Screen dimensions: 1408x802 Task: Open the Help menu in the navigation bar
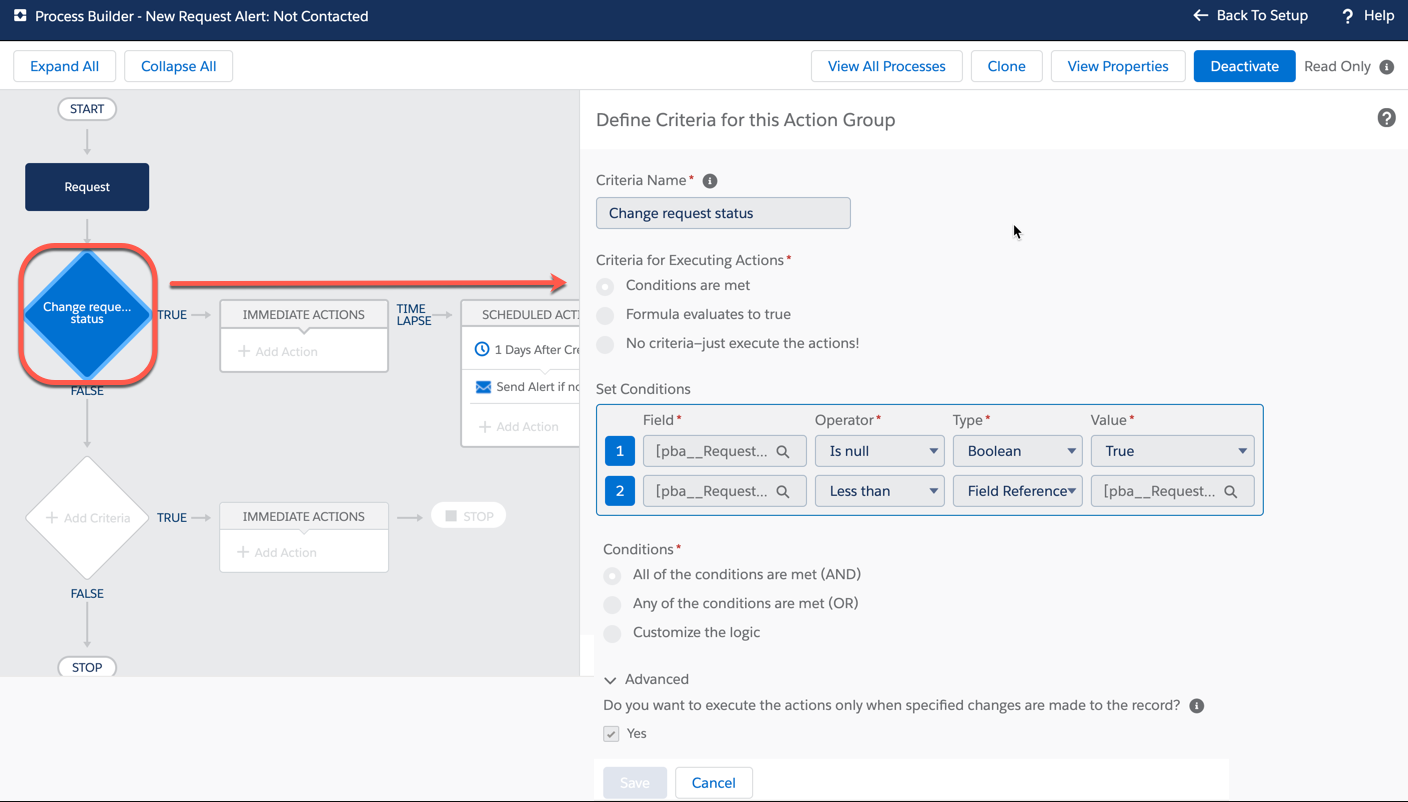point(1367,16)
